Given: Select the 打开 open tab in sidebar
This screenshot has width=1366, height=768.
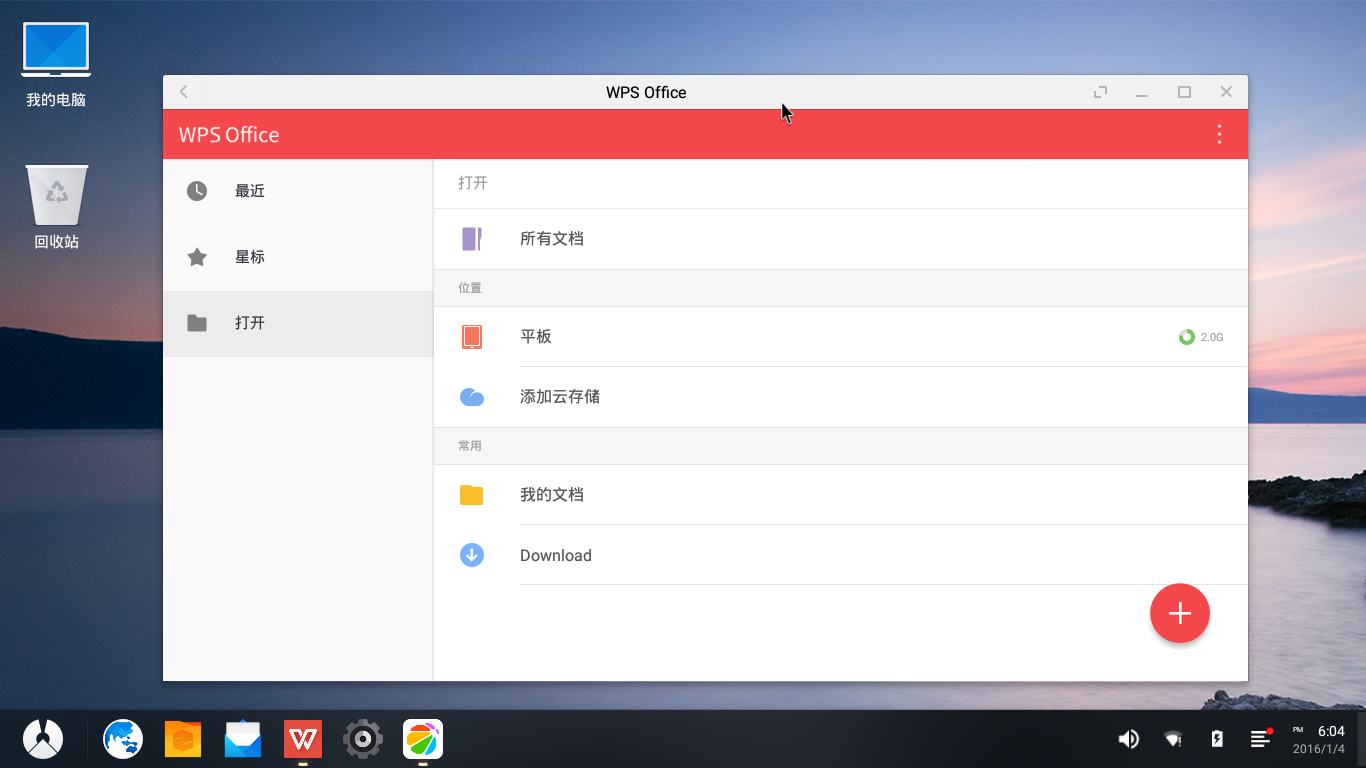Looking at the screenshot, I should (298, 323).
